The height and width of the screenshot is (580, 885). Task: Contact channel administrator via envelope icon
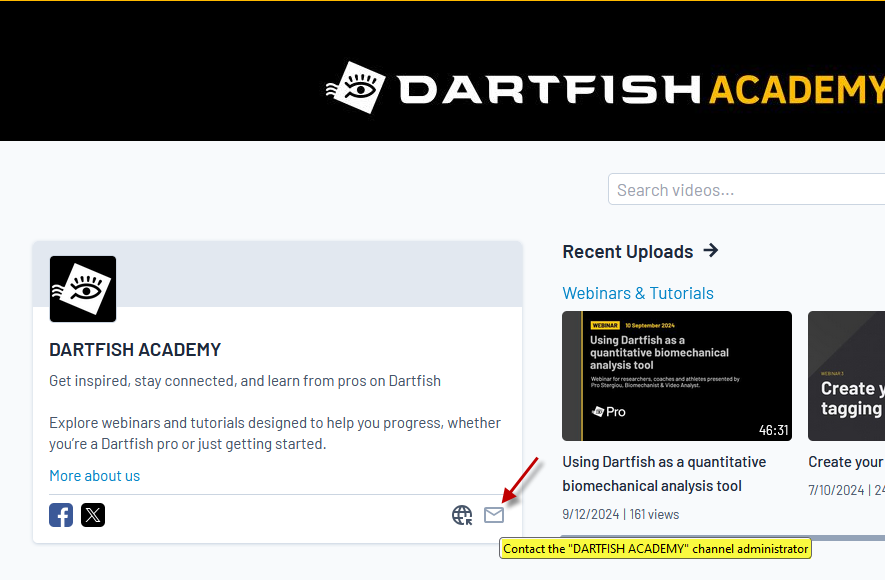(494, 515)
